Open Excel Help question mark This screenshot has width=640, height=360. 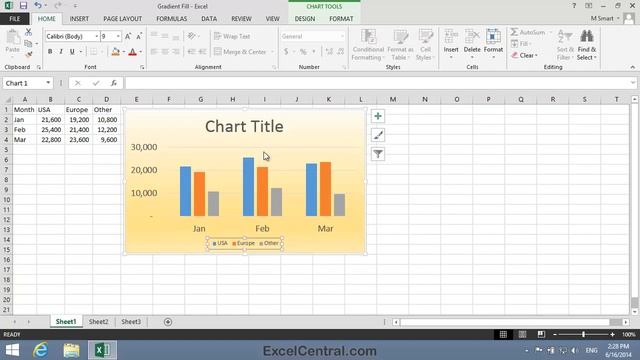coord(574,6)
